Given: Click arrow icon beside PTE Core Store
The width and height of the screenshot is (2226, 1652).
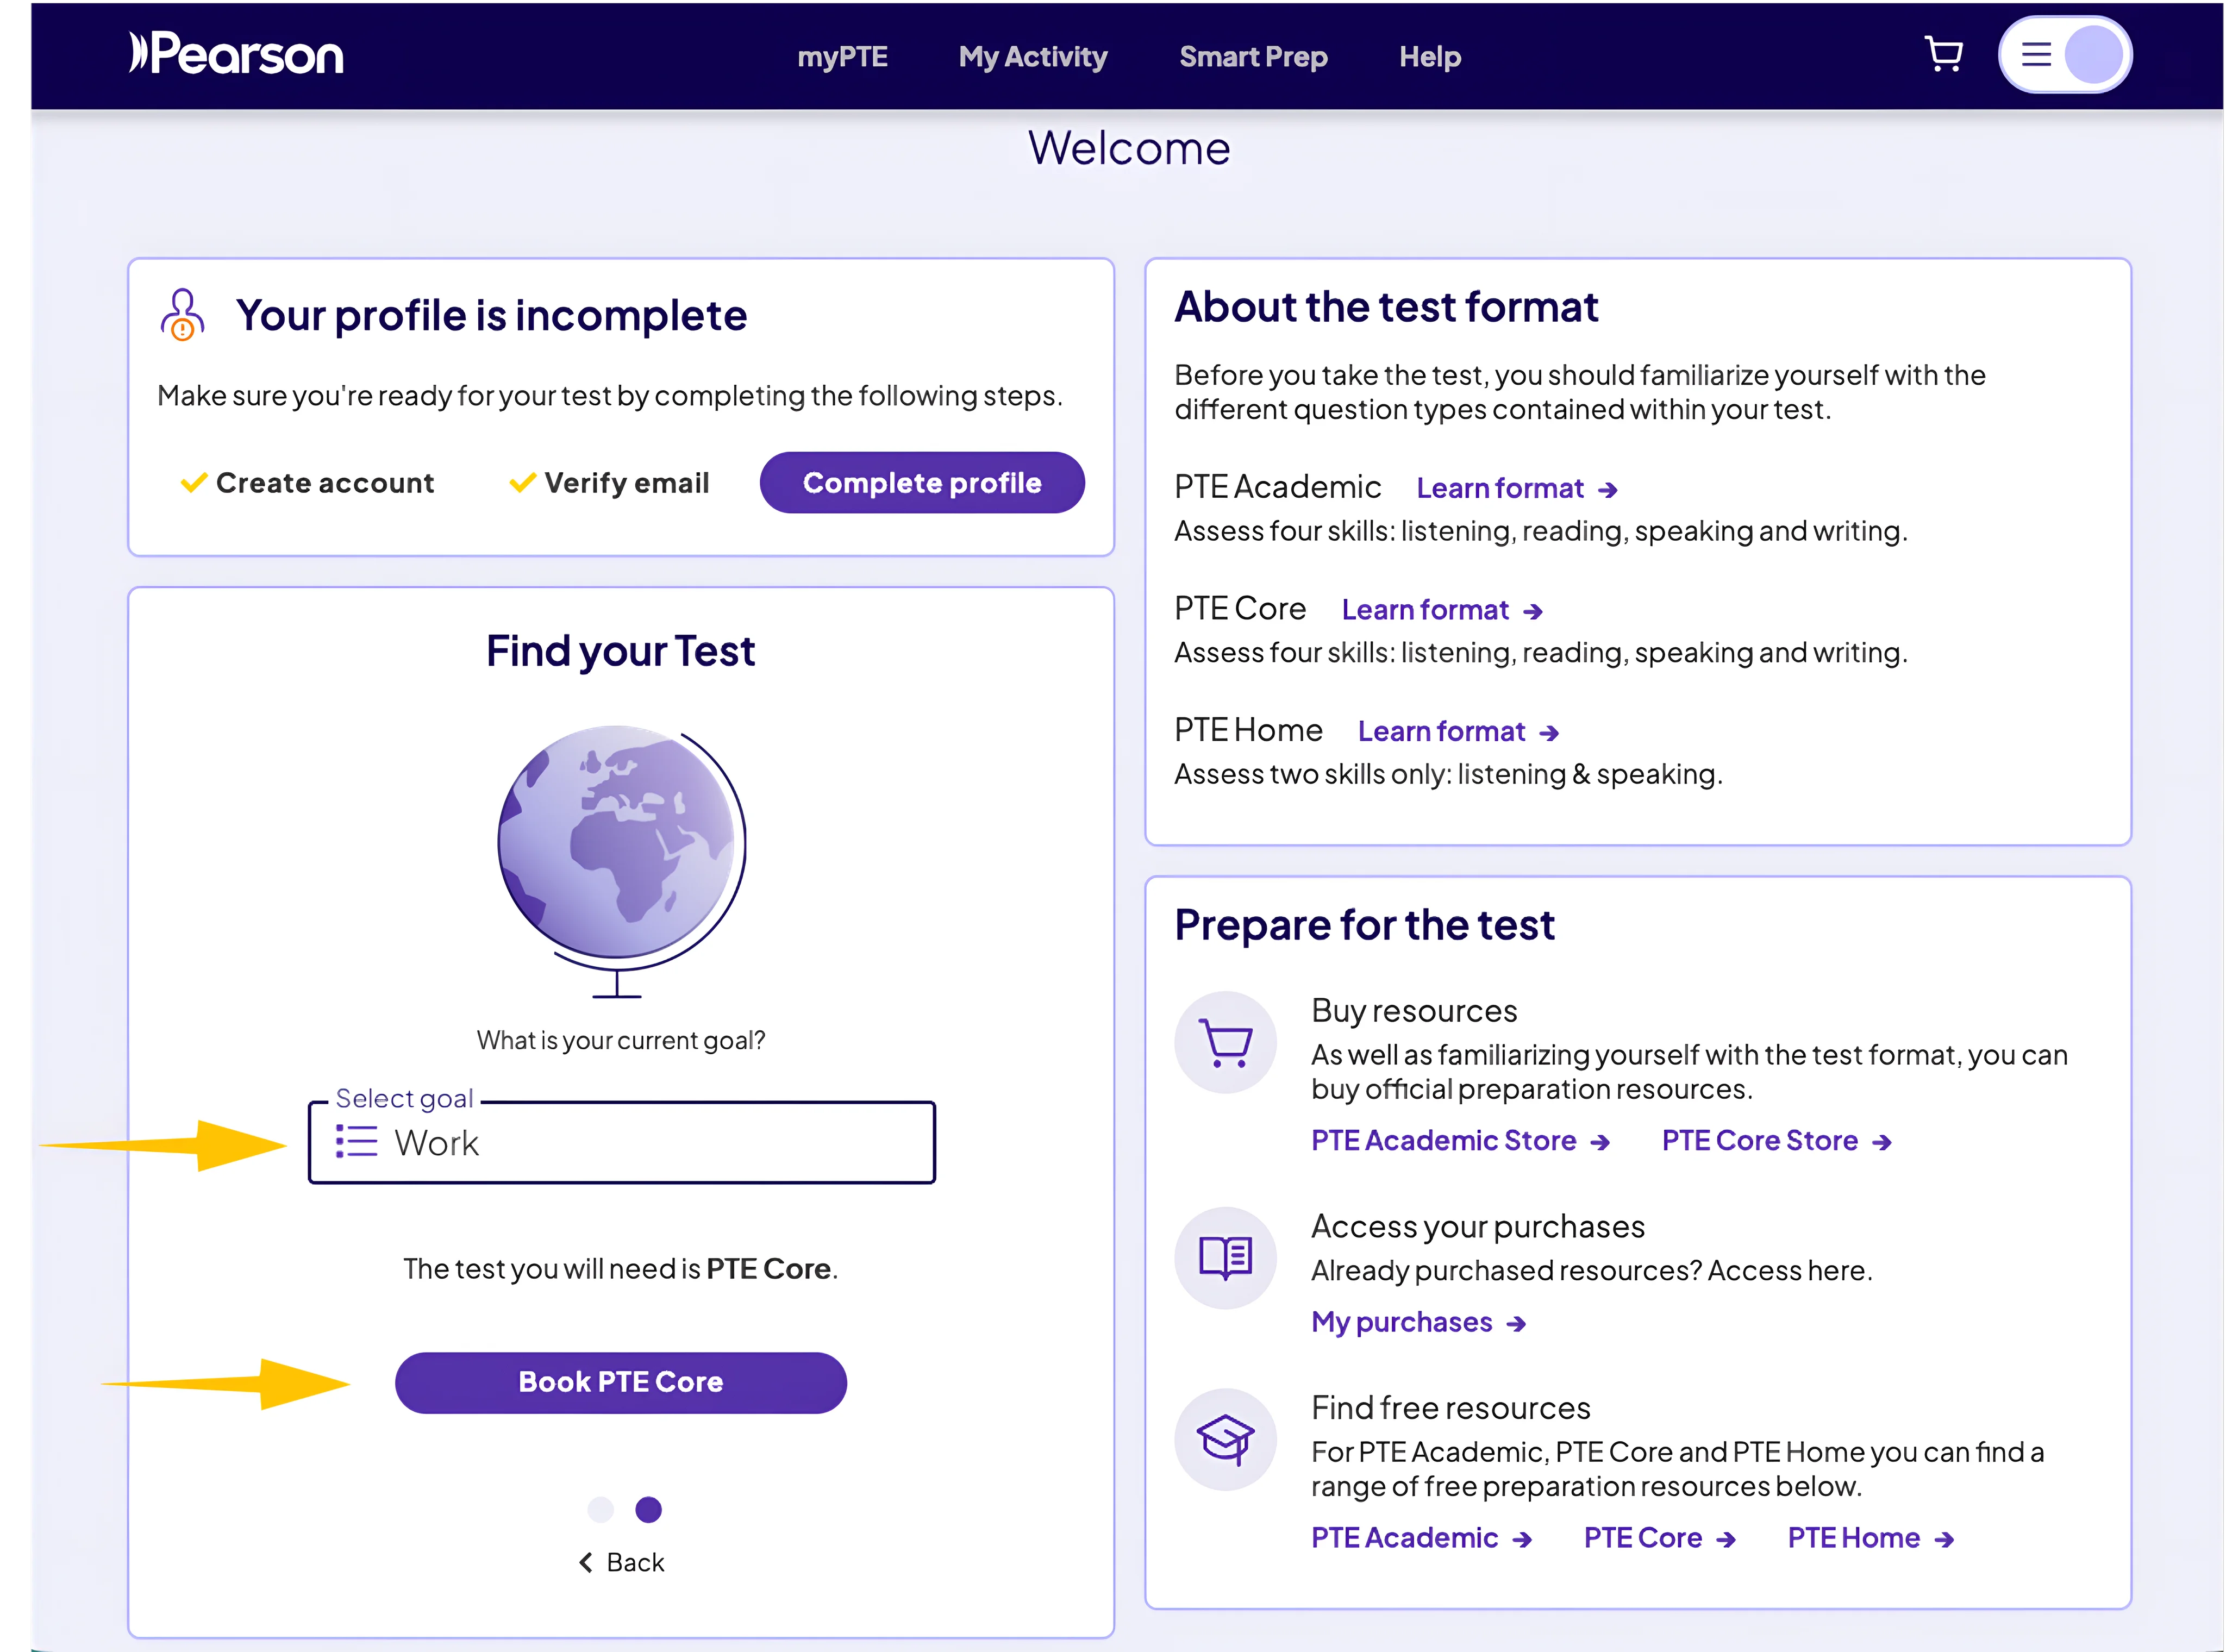Looking at the screenshot, I should coord(1882,1142).
